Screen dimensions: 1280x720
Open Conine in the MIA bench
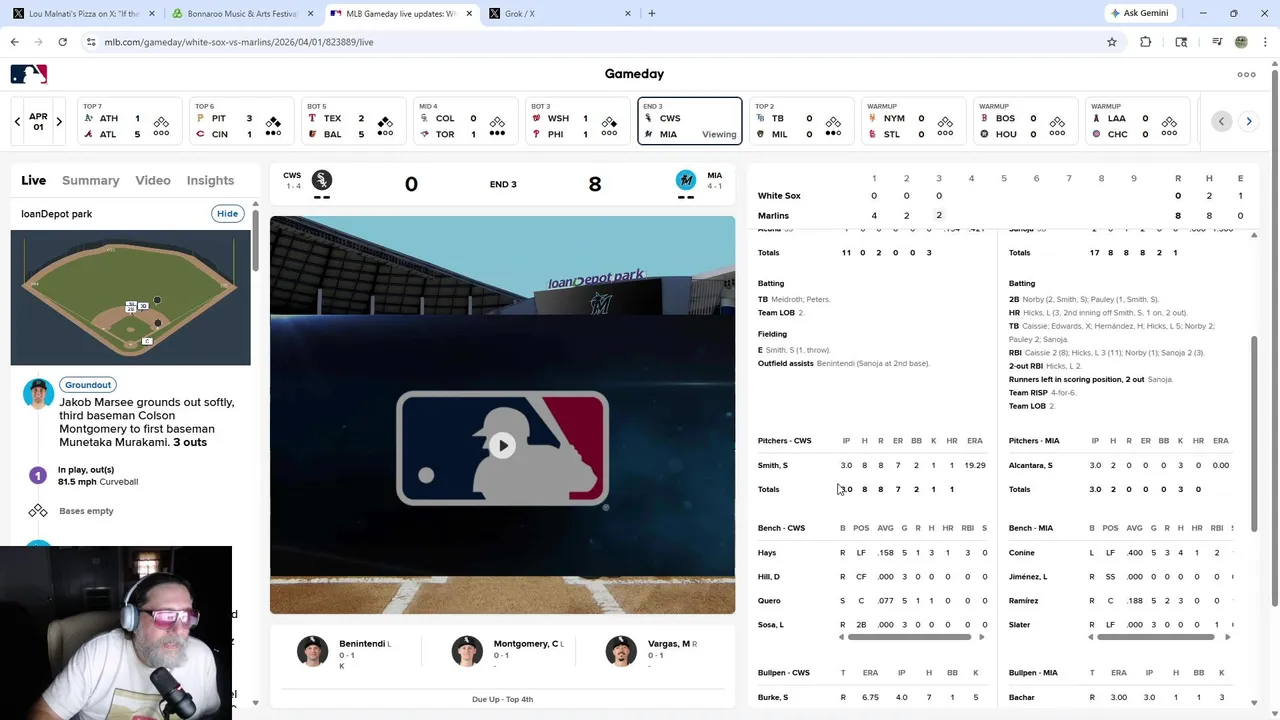(x=1021, y=553)
